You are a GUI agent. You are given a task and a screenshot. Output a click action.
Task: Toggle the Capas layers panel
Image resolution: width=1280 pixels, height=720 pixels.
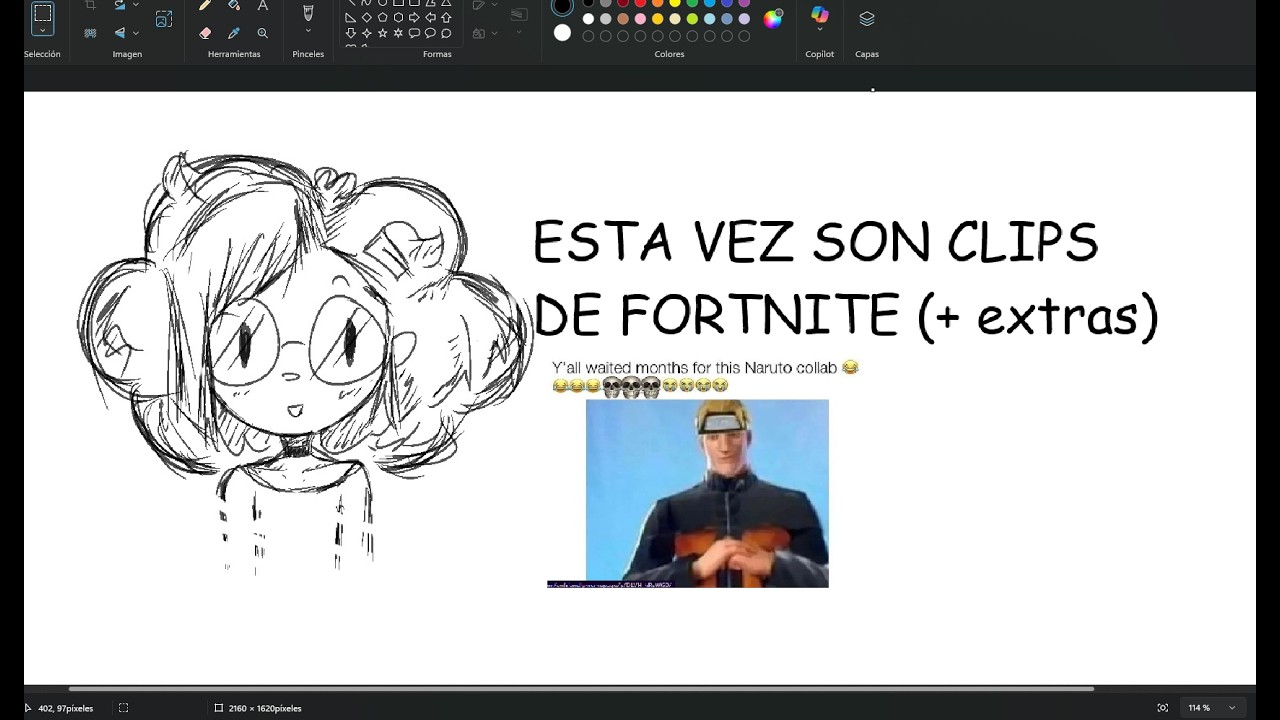click(x=867, y=18)
